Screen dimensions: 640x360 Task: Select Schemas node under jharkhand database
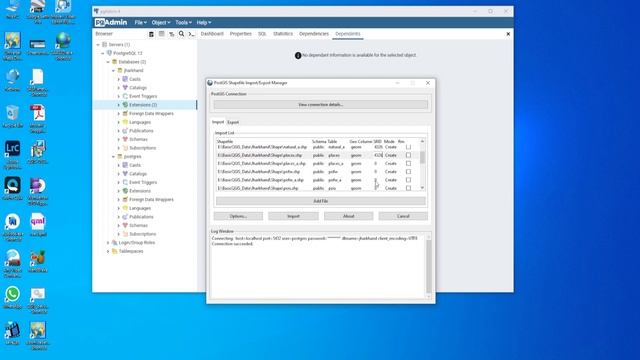click(x=138, y=139)
